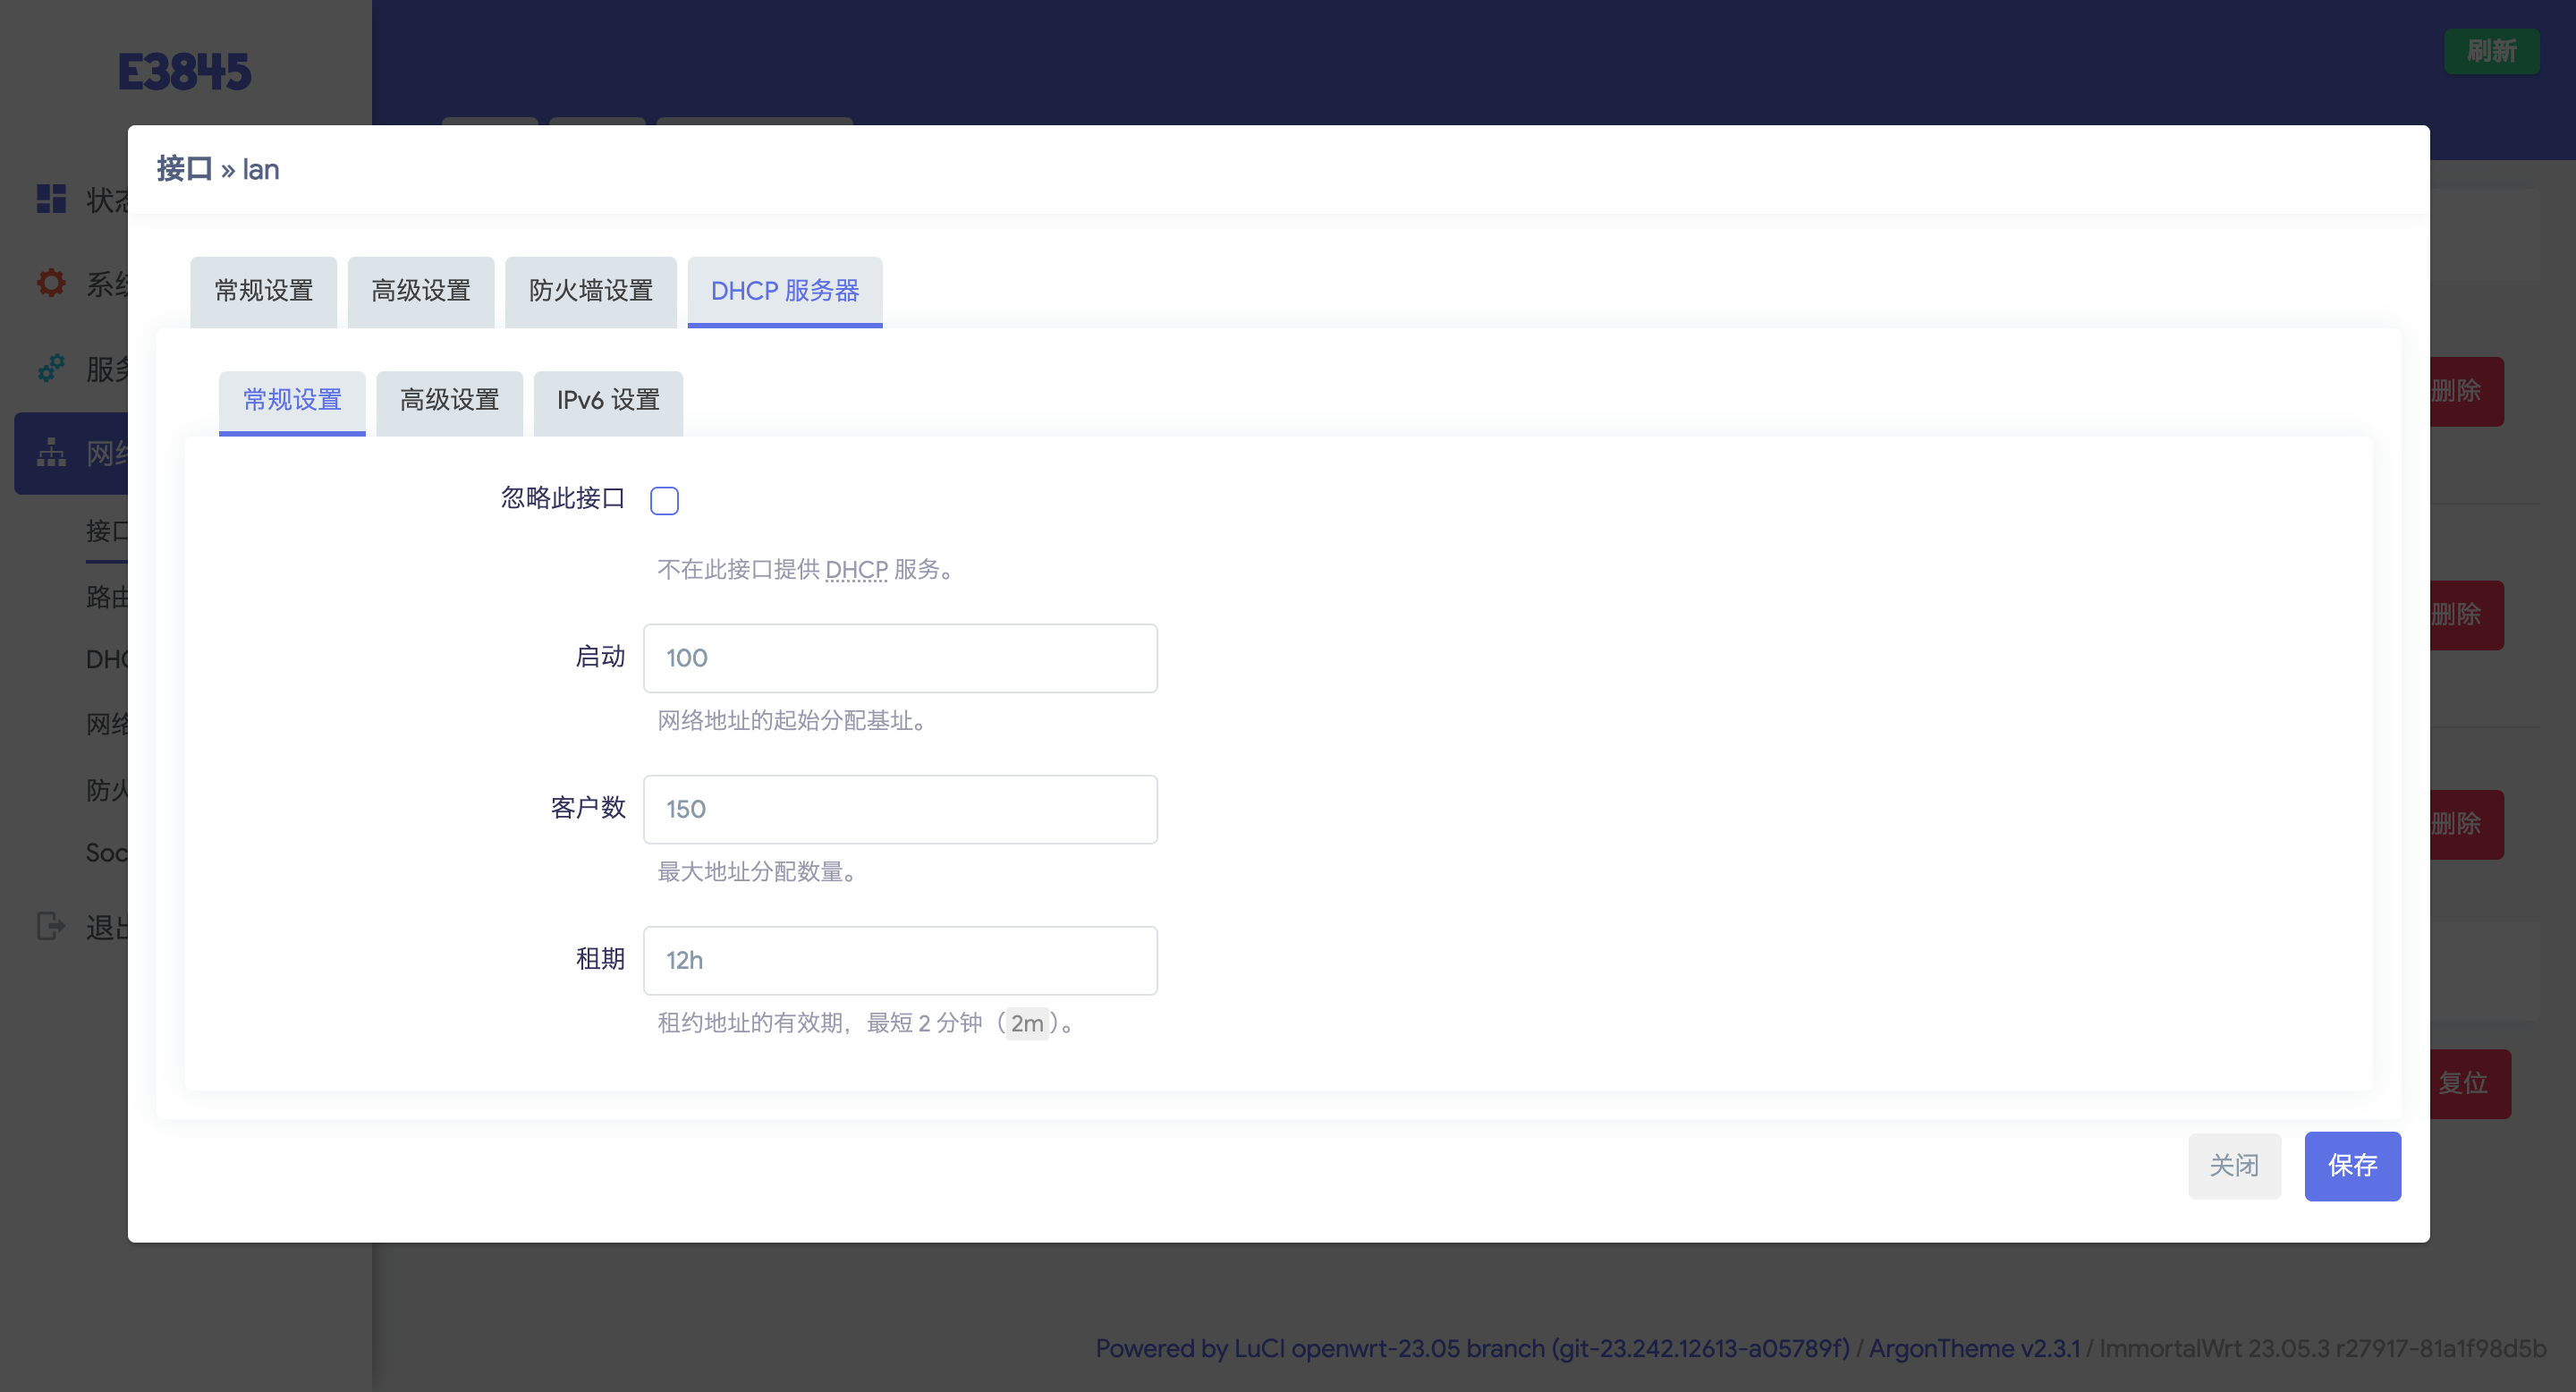Open the top-level General Settings tab
2576x1392 pixels.
[264, 291]
